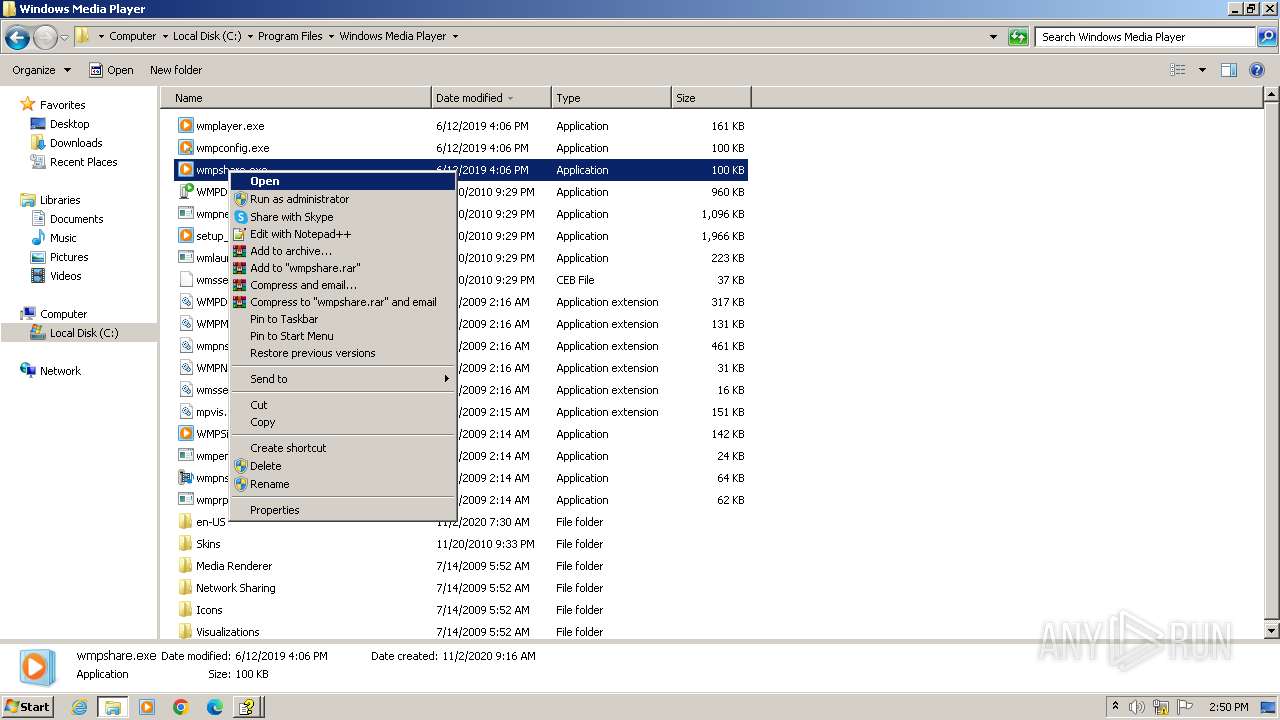Expand the Windows Media Player breadcrumb arrow
1280x720 pixels.
click(455, 37)
